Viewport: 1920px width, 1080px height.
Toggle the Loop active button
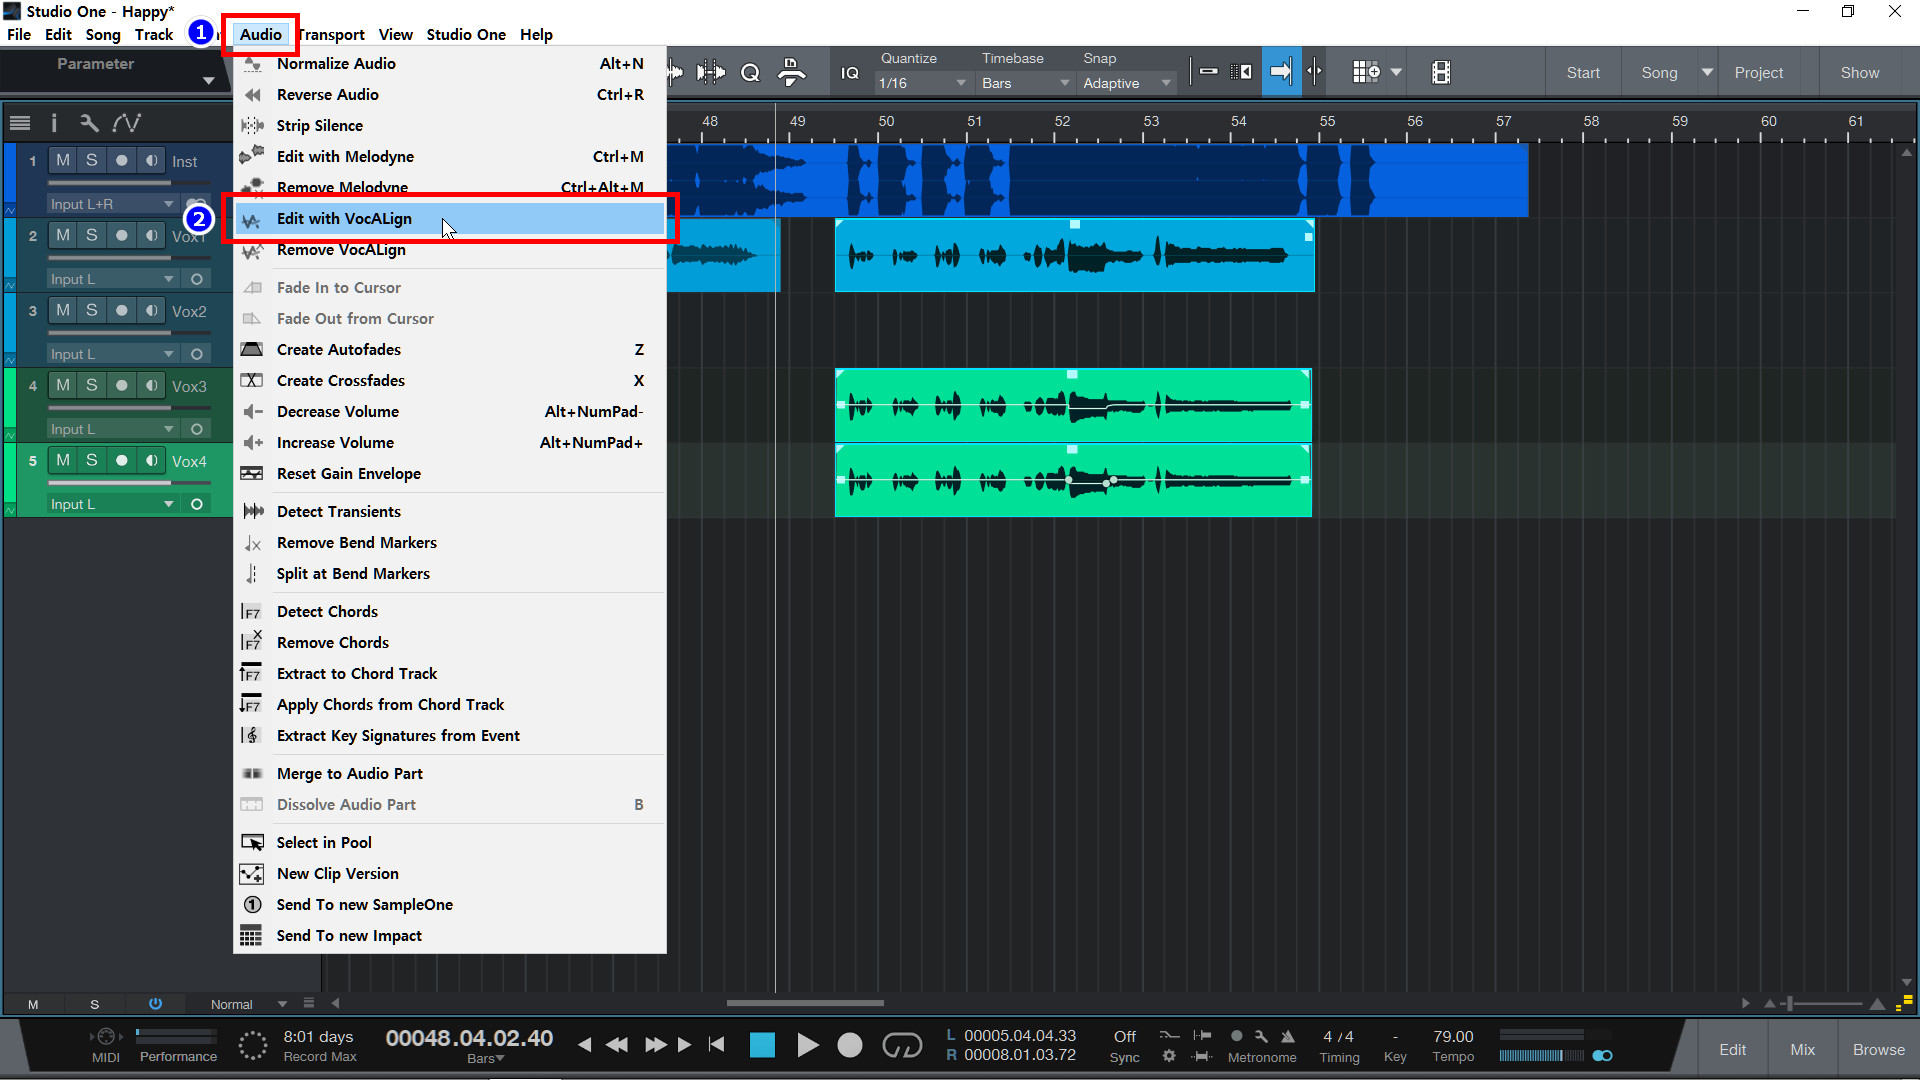(x=901, y=1045)
